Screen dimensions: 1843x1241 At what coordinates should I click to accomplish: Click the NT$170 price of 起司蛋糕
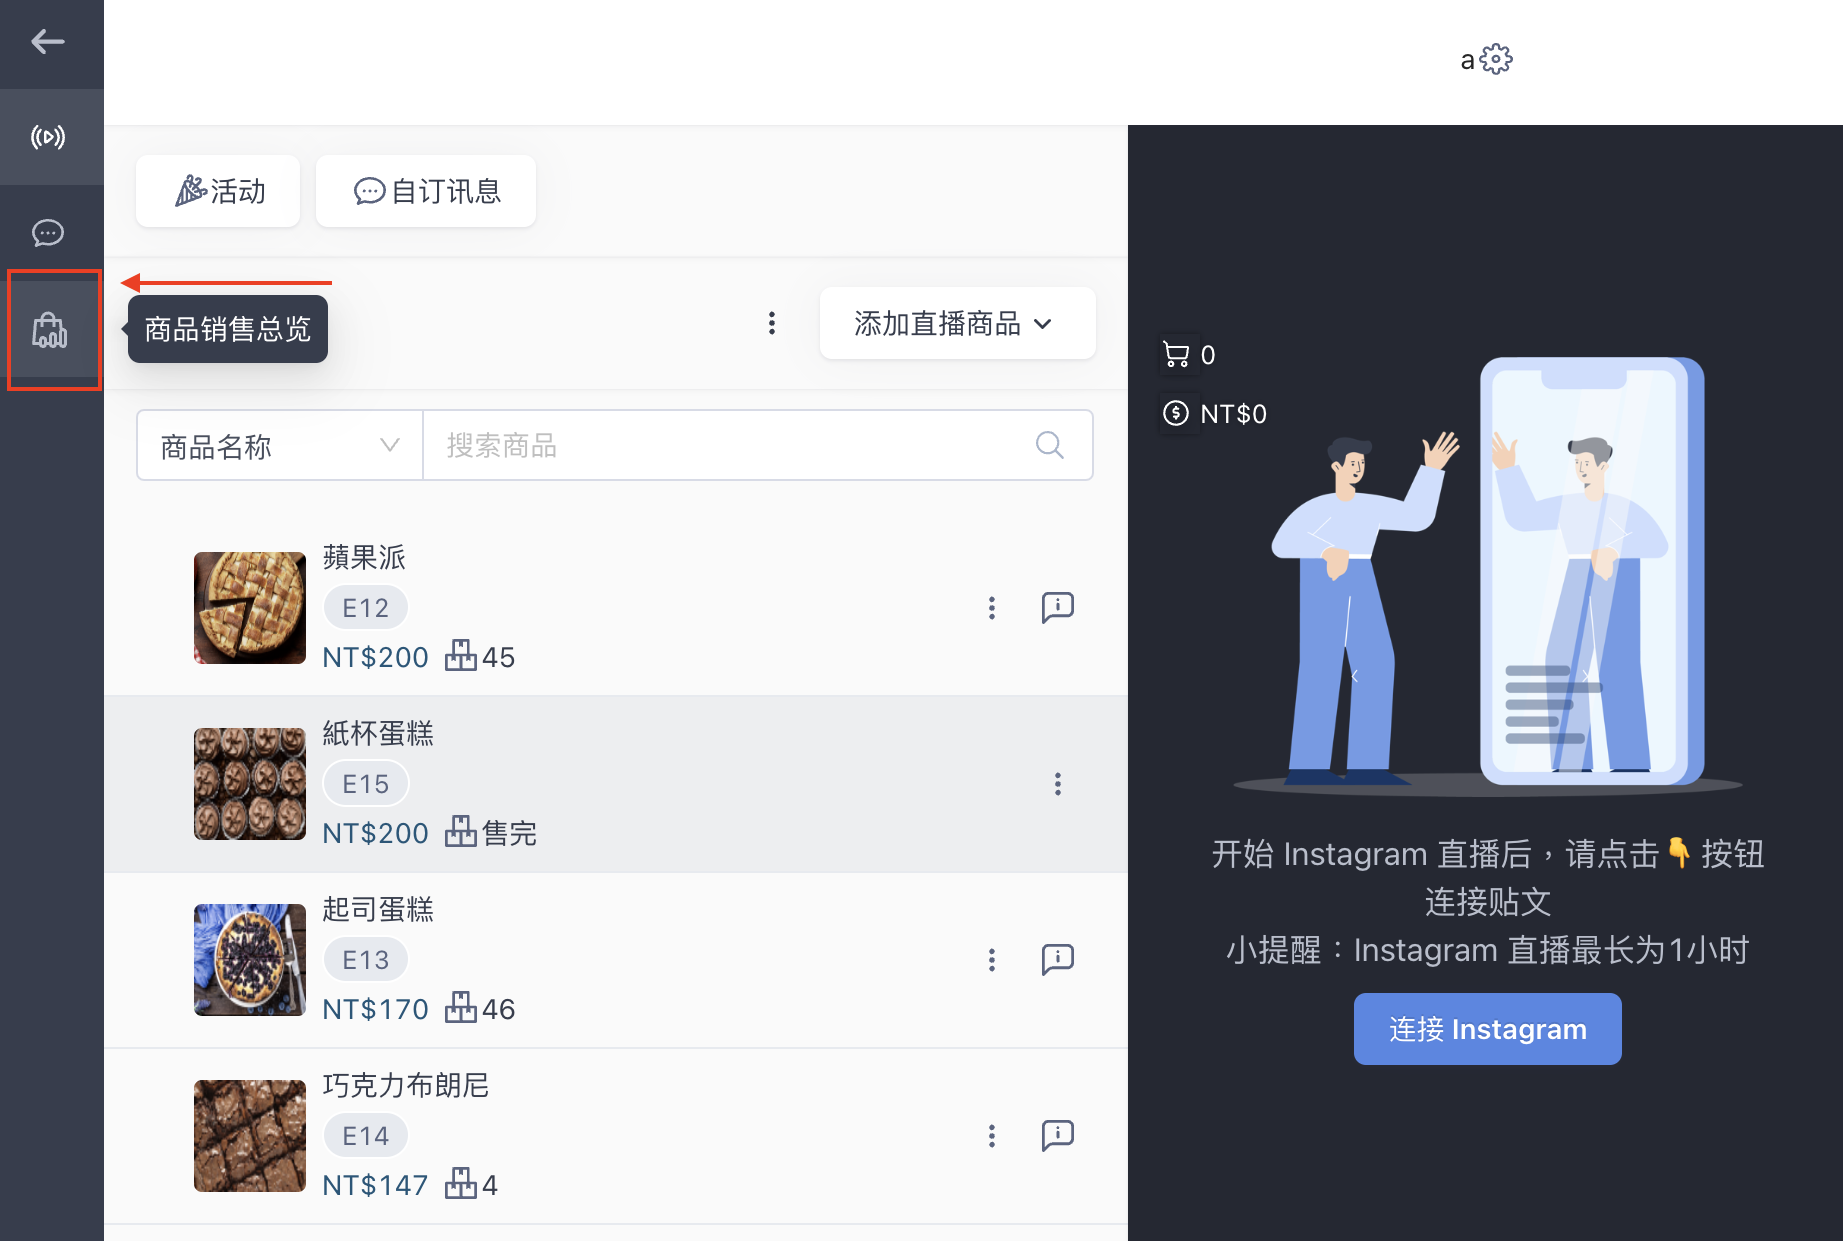pos(375,1009)
